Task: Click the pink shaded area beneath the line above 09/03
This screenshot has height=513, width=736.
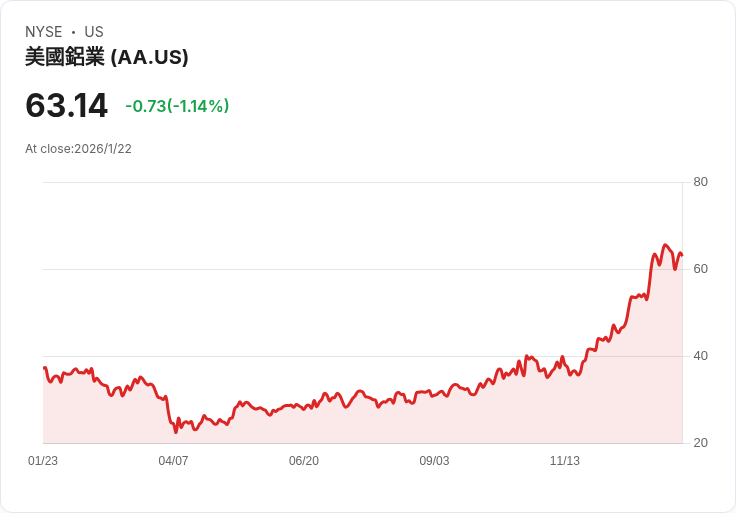Action: coord(434,420)
